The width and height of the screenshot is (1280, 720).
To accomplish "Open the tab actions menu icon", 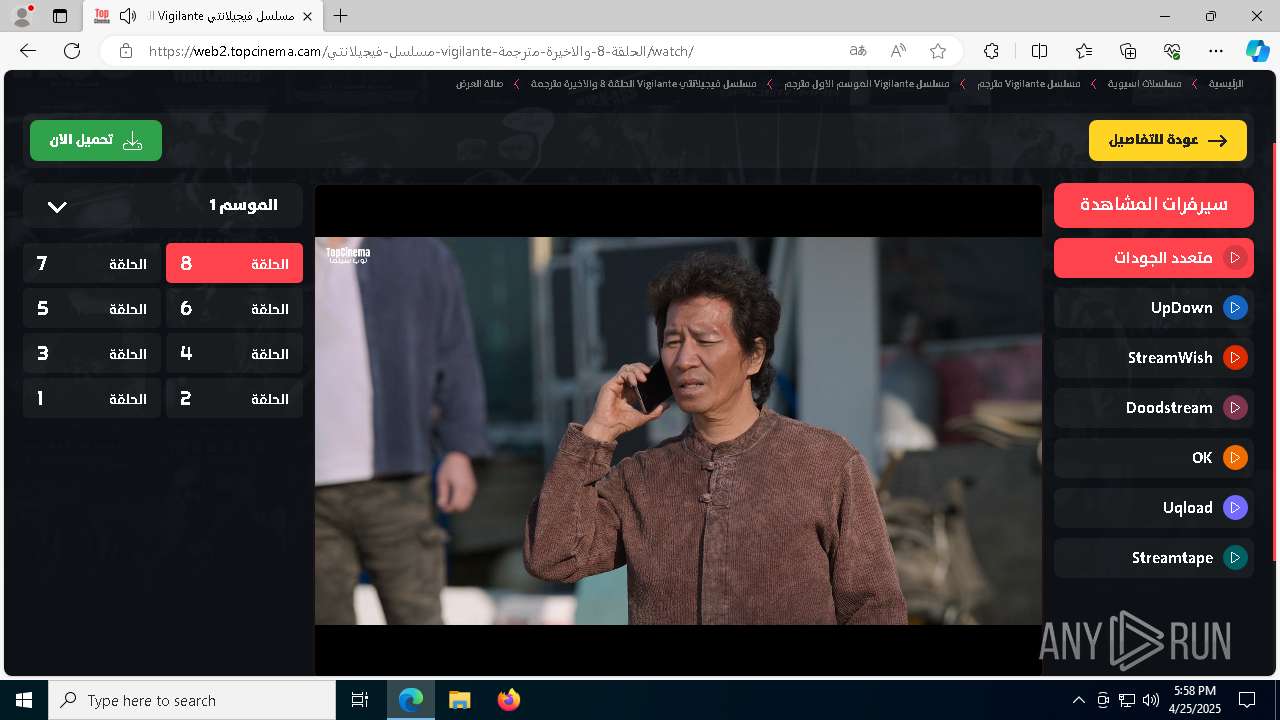I will [x=60, y=16].
